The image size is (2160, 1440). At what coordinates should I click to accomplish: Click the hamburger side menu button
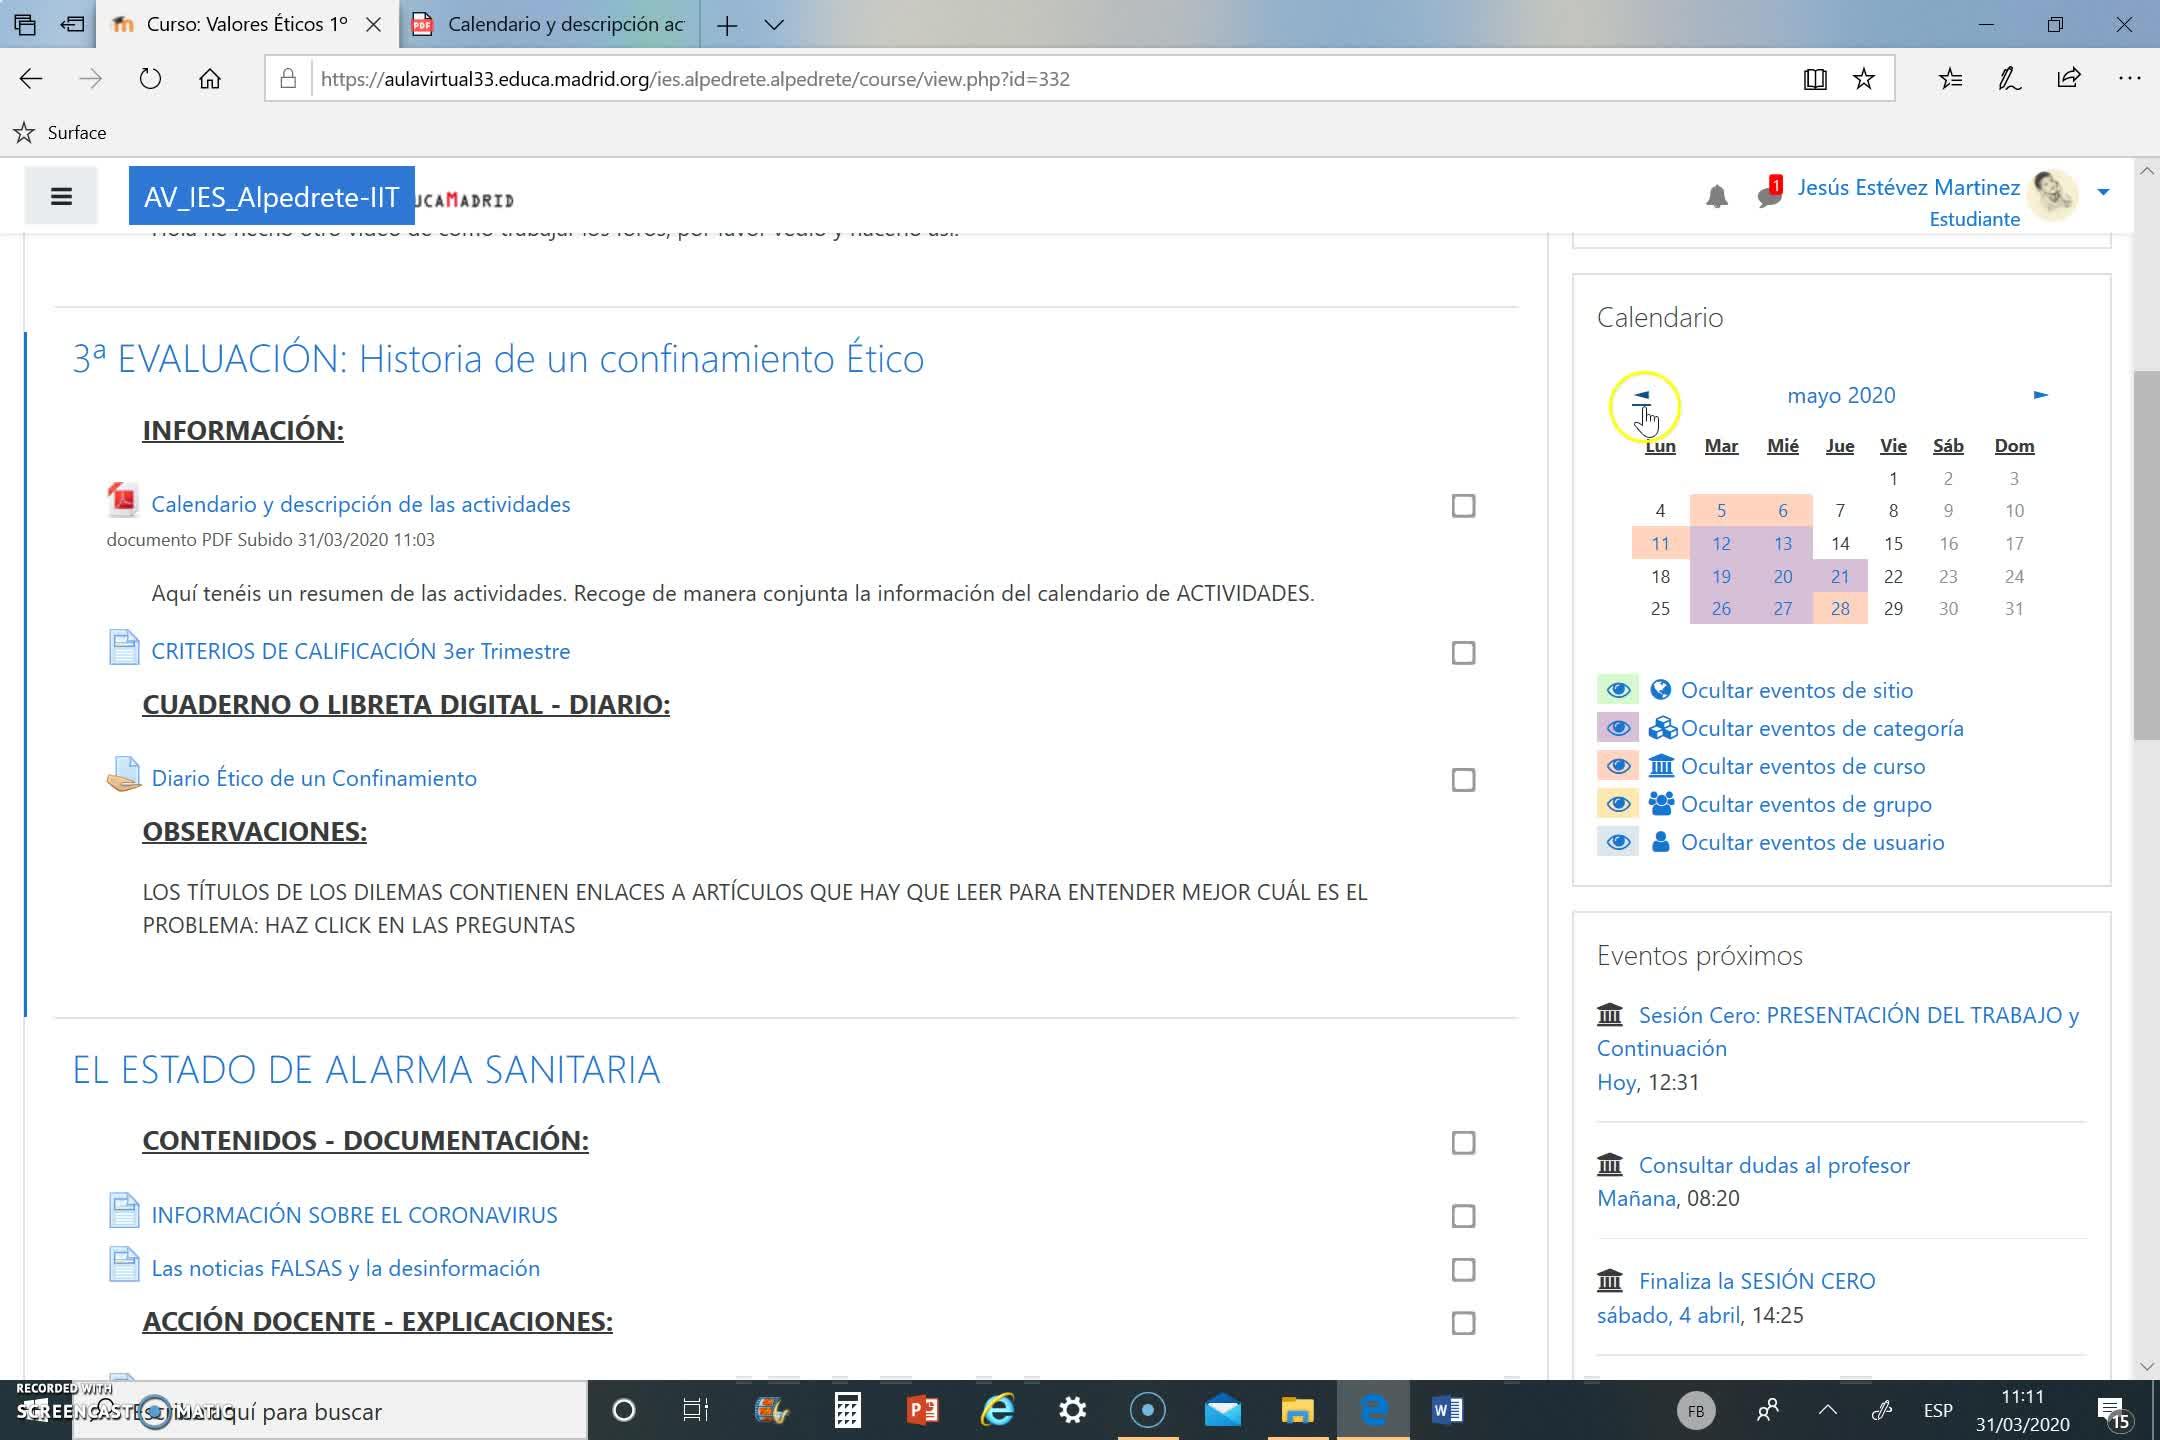pyautogui.click(x=61, y=196)
